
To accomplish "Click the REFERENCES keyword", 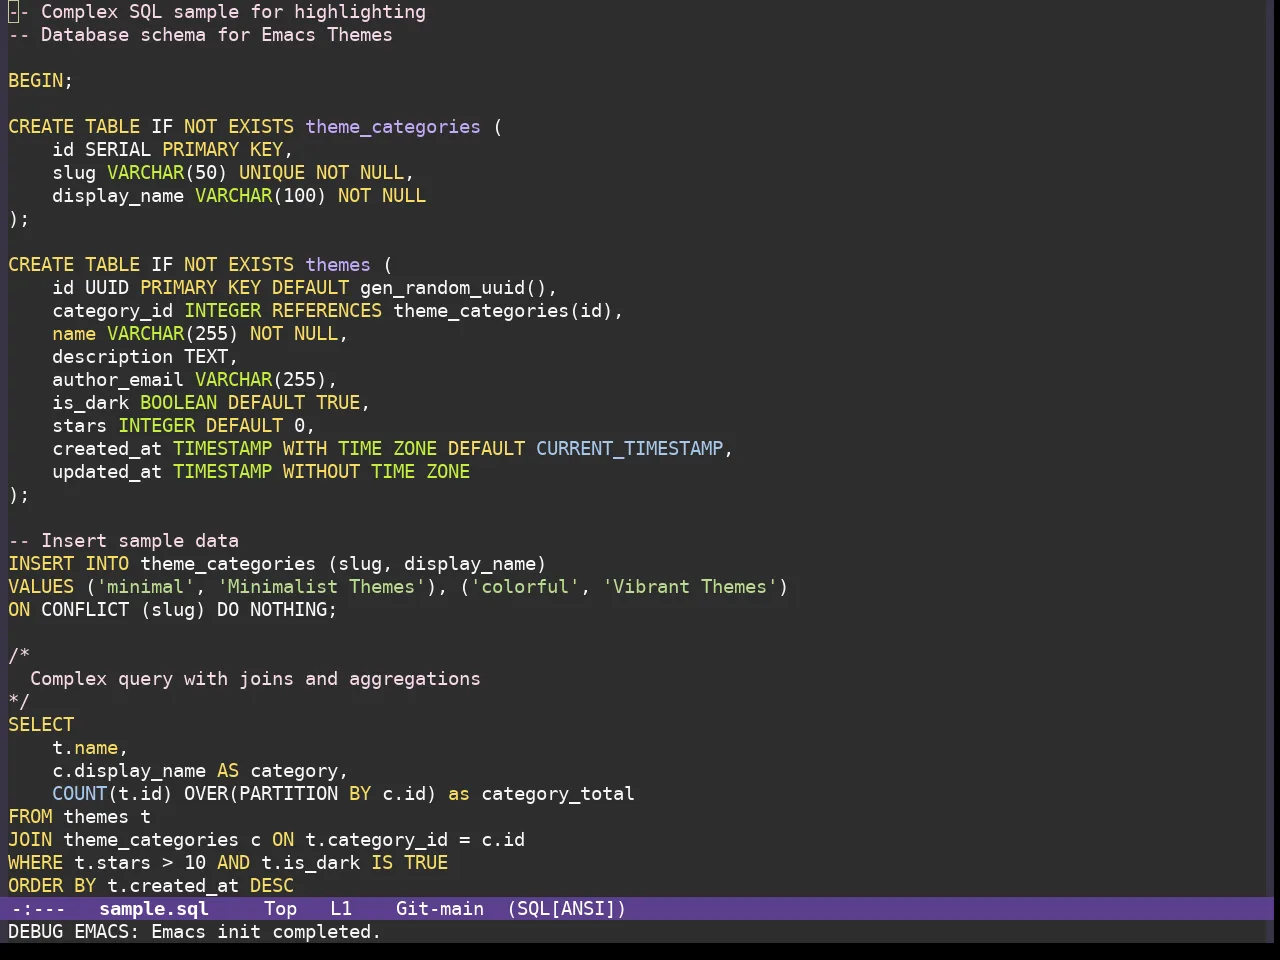I will pyautogui.click(x=327, y=311).
